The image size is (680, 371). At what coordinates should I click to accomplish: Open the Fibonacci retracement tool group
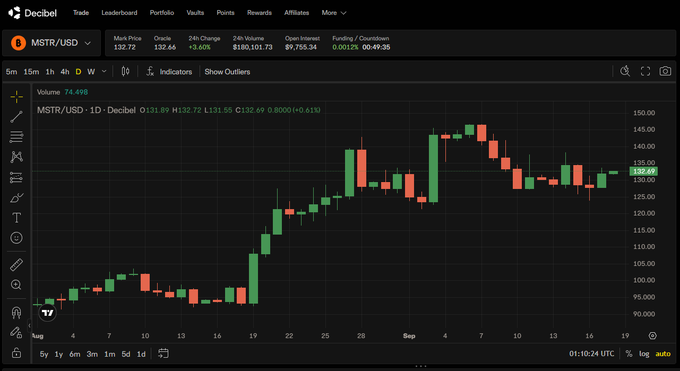(16, 137)
